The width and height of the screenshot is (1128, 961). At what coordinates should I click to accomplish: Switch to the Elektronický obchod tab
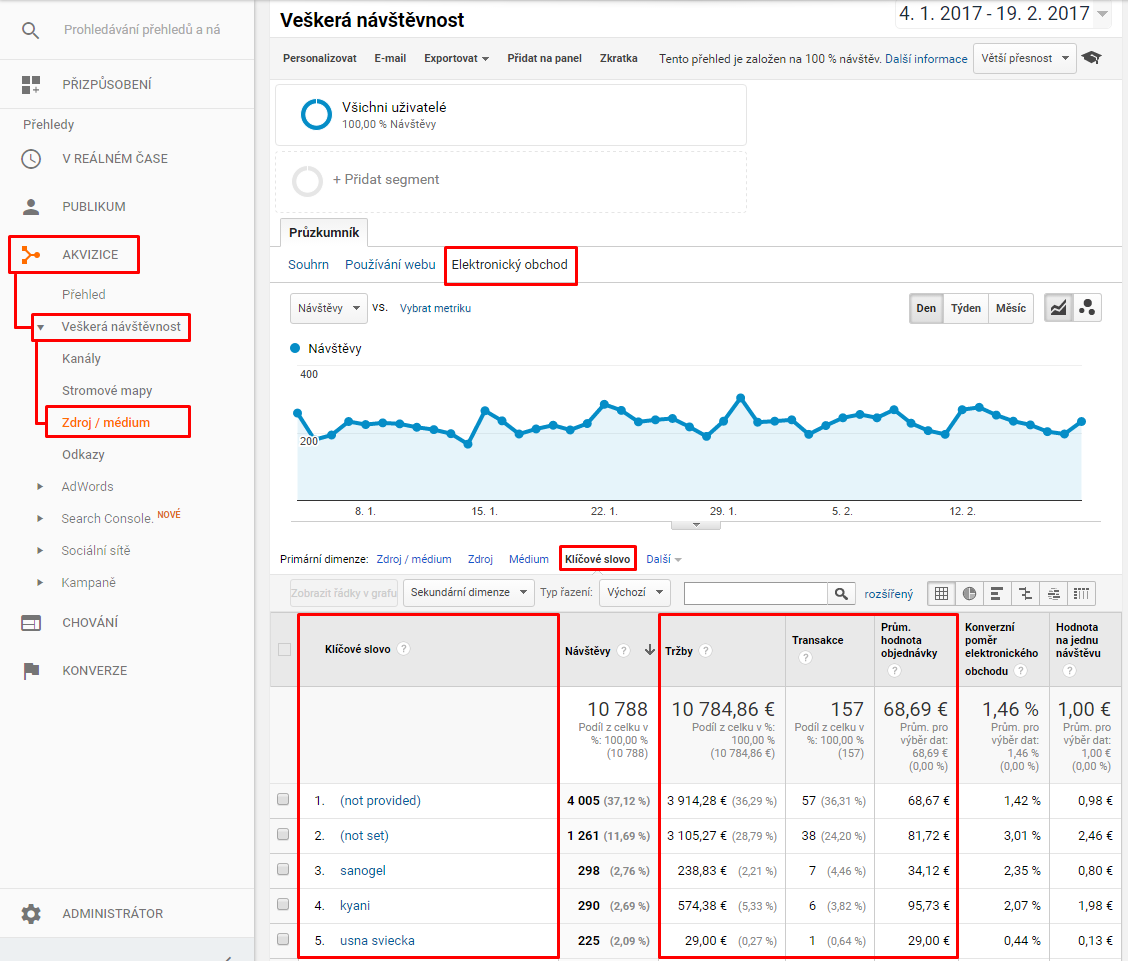point(510,265)
